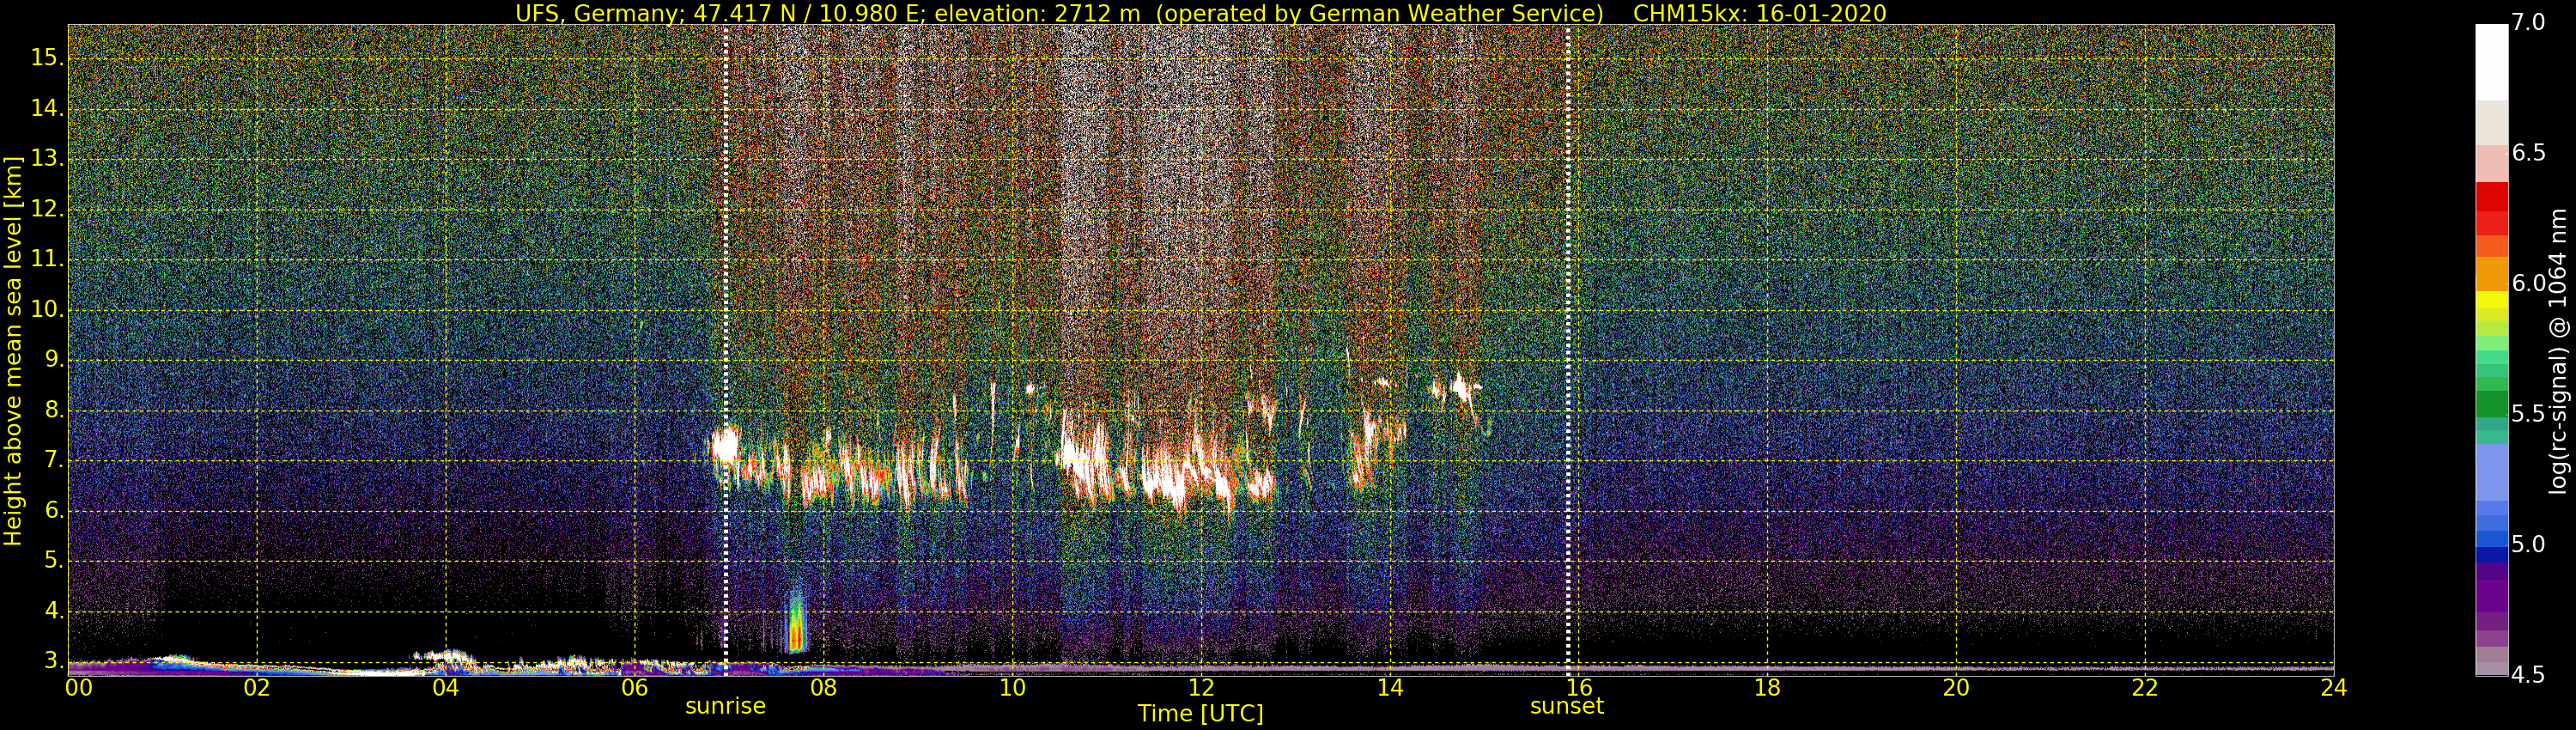Click the '9.' height axis tick label

coord(54,360)
